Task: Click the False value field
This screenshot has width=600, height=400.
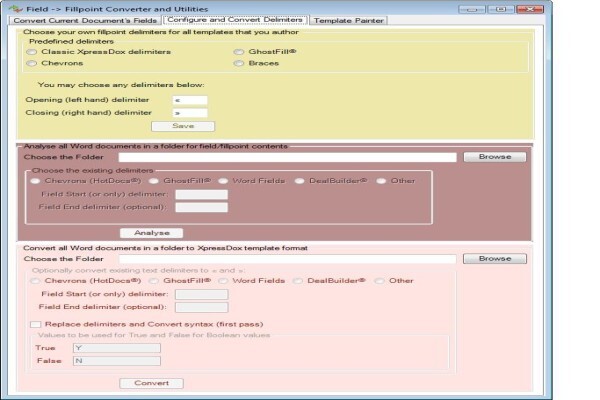Action: tap(117, 361)
